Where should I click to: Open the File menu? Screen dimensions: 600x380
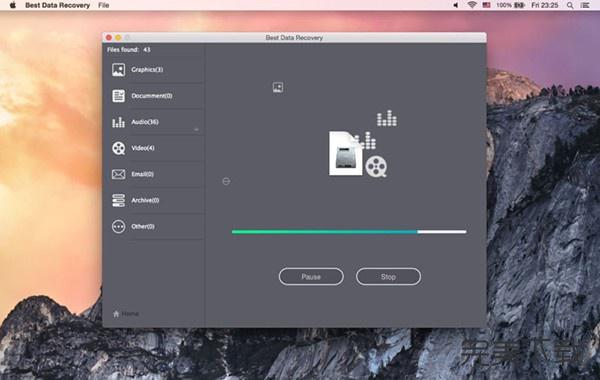click(104, 5)
